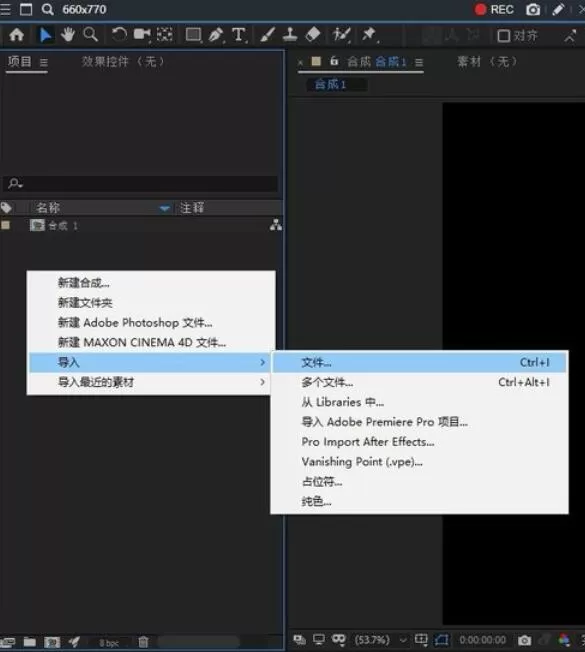Image resolution: width=585 pixels, height=652 pixels.
Task: Select the Zoom magnifier tool in the toolbar
Action: pyautogui.click(x=90, y=35)
